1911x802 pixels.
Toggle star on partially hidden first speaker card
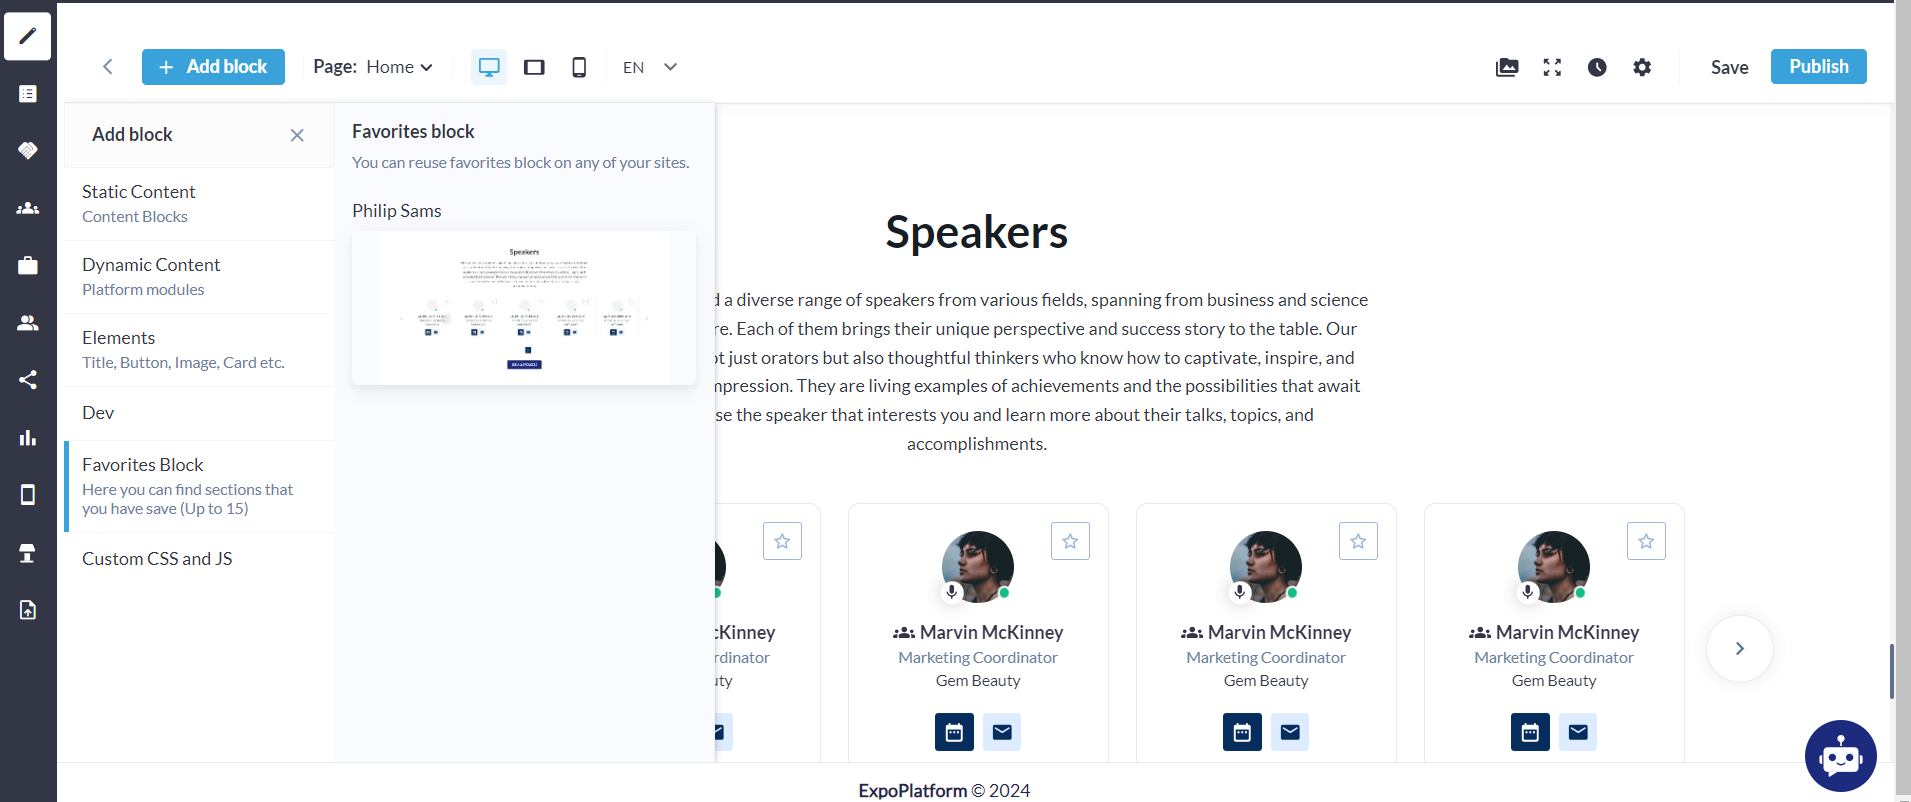click(x=782, y=541)
